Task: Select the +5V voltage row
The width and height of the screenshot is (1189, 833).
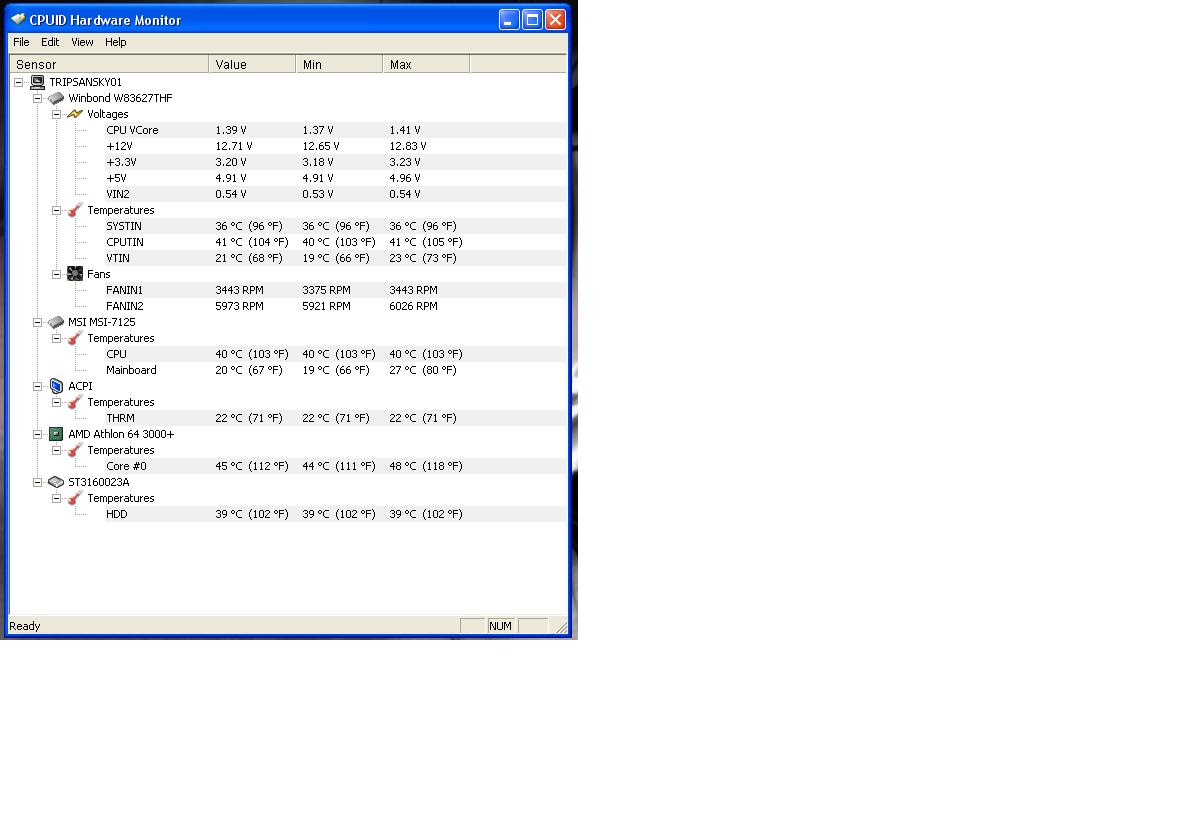Action: (x=335, y=178)
